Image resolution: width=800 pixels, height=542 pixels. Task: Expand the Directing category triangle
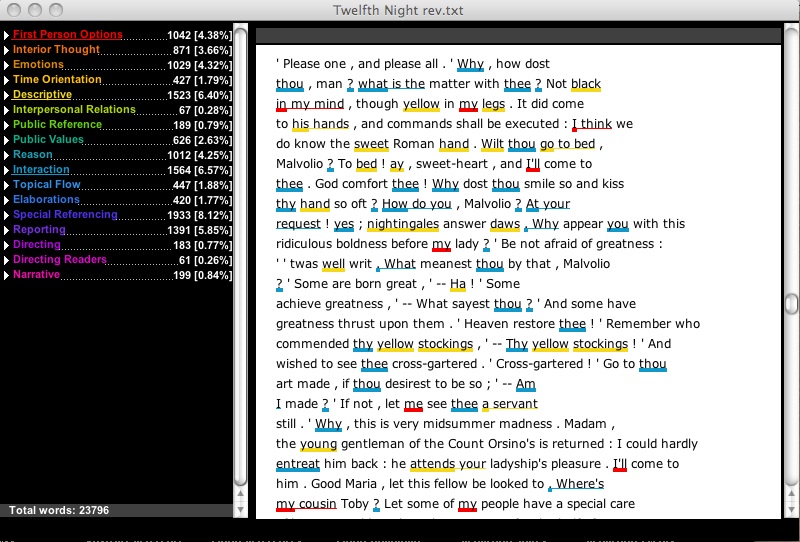point(6,245)
